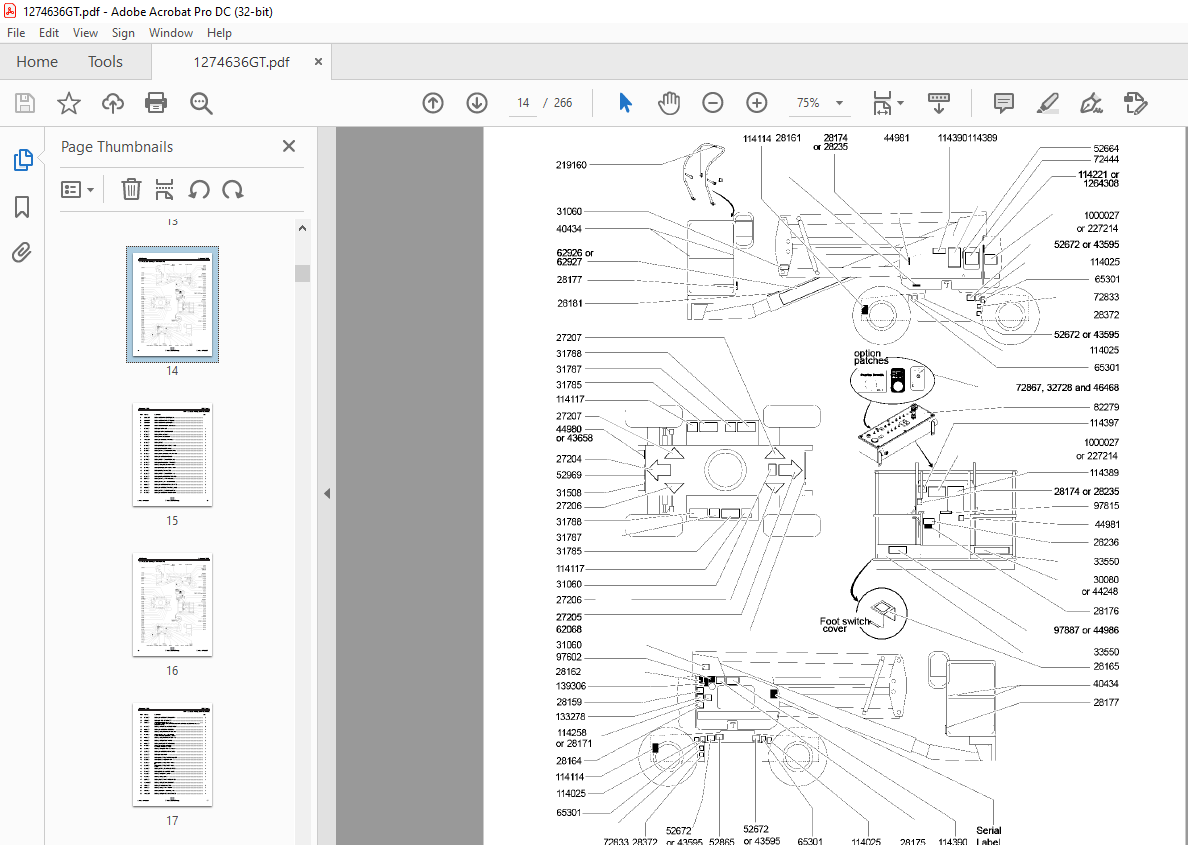Select page 15 thumbnail
This screenshot has width=1188, height=845.
(x=172, y=455)
